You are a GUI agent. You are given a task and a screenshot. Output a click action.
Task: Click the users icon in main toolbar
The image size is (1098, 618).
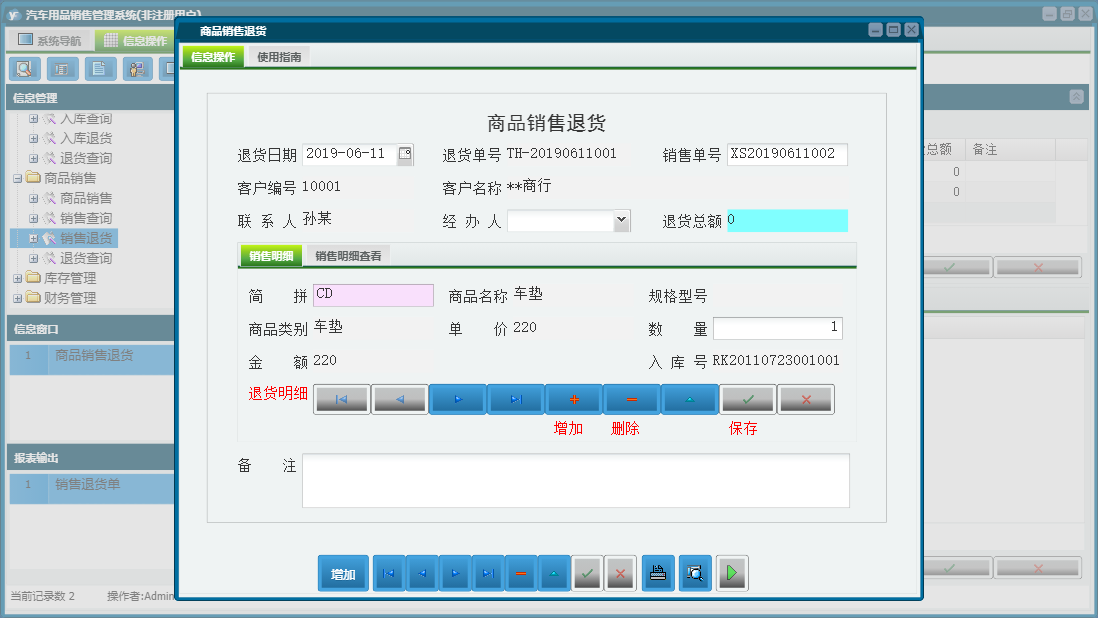137,69
